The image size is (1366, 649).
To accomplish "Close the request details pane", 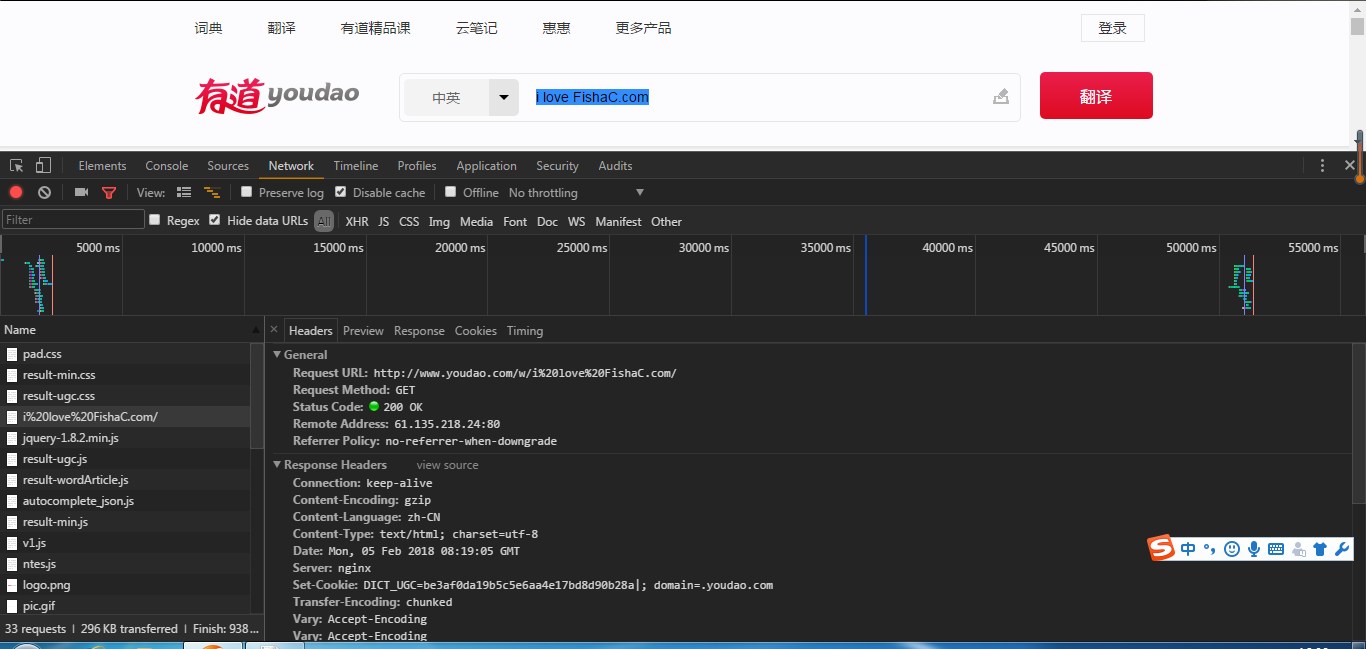I will coord(273,330).
